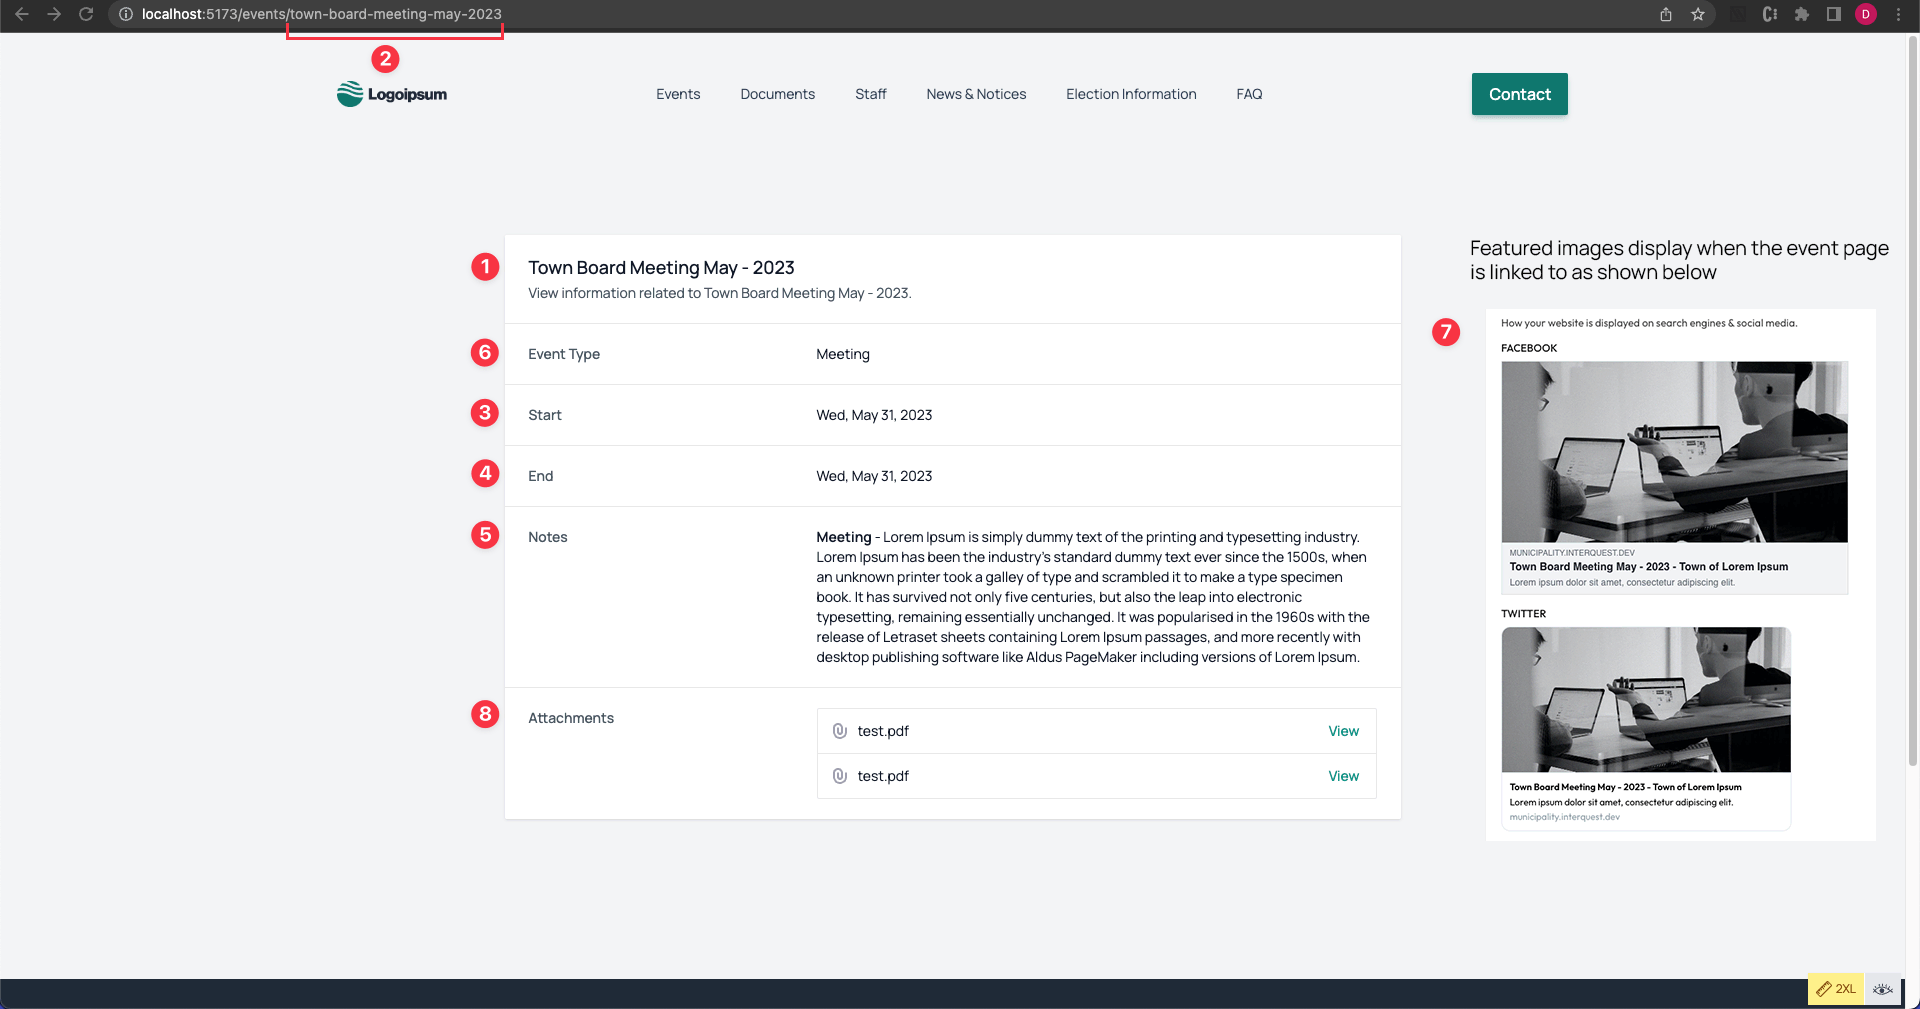The height and width of the screenshot is (1009, 1920).
Task: Click the Facebook preview featured image
Action: pos(1674,452)
